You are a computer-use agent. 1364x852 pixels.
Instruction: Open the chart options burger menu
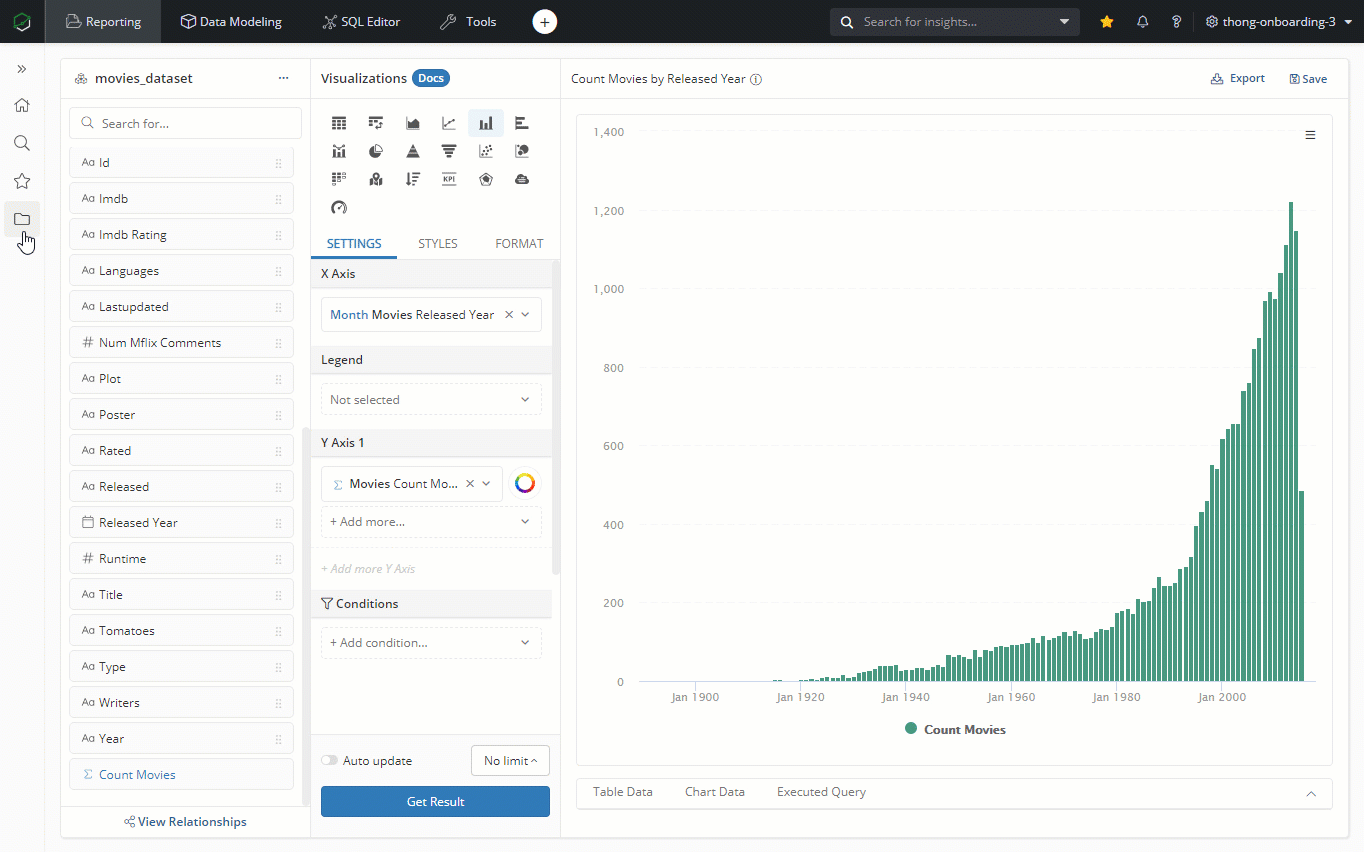pos(1310,133)
